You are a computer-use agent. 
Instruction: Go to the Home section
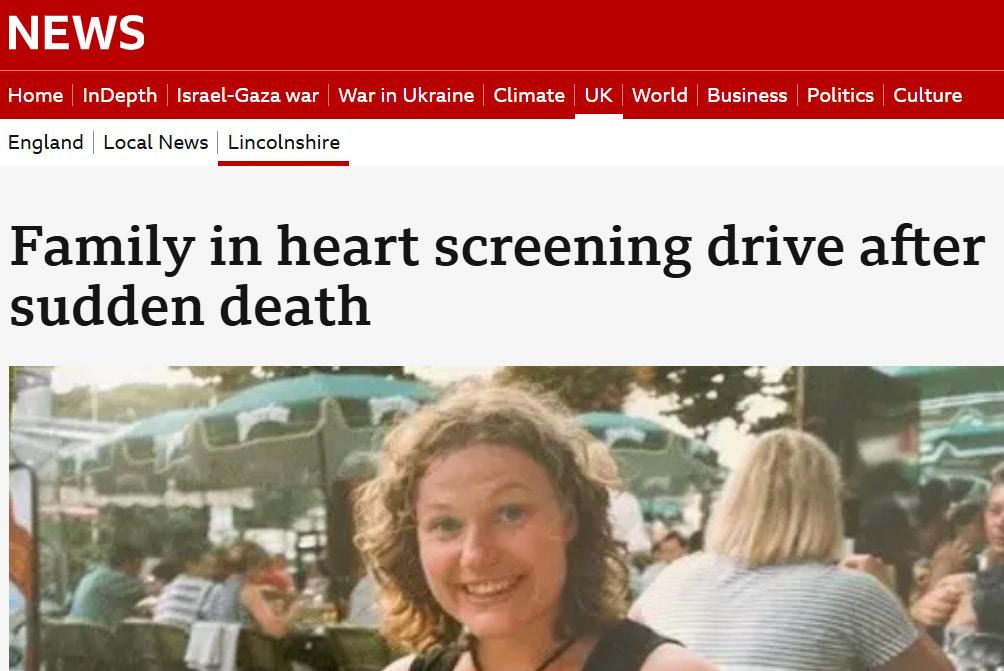pos(35,95)
